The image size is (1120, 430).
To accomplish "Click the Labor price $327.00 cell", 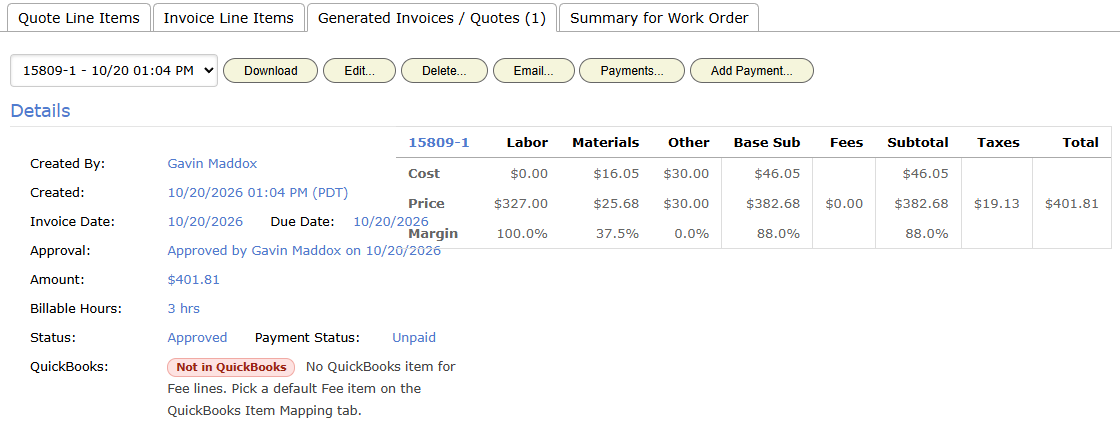I will pos(521,204).
